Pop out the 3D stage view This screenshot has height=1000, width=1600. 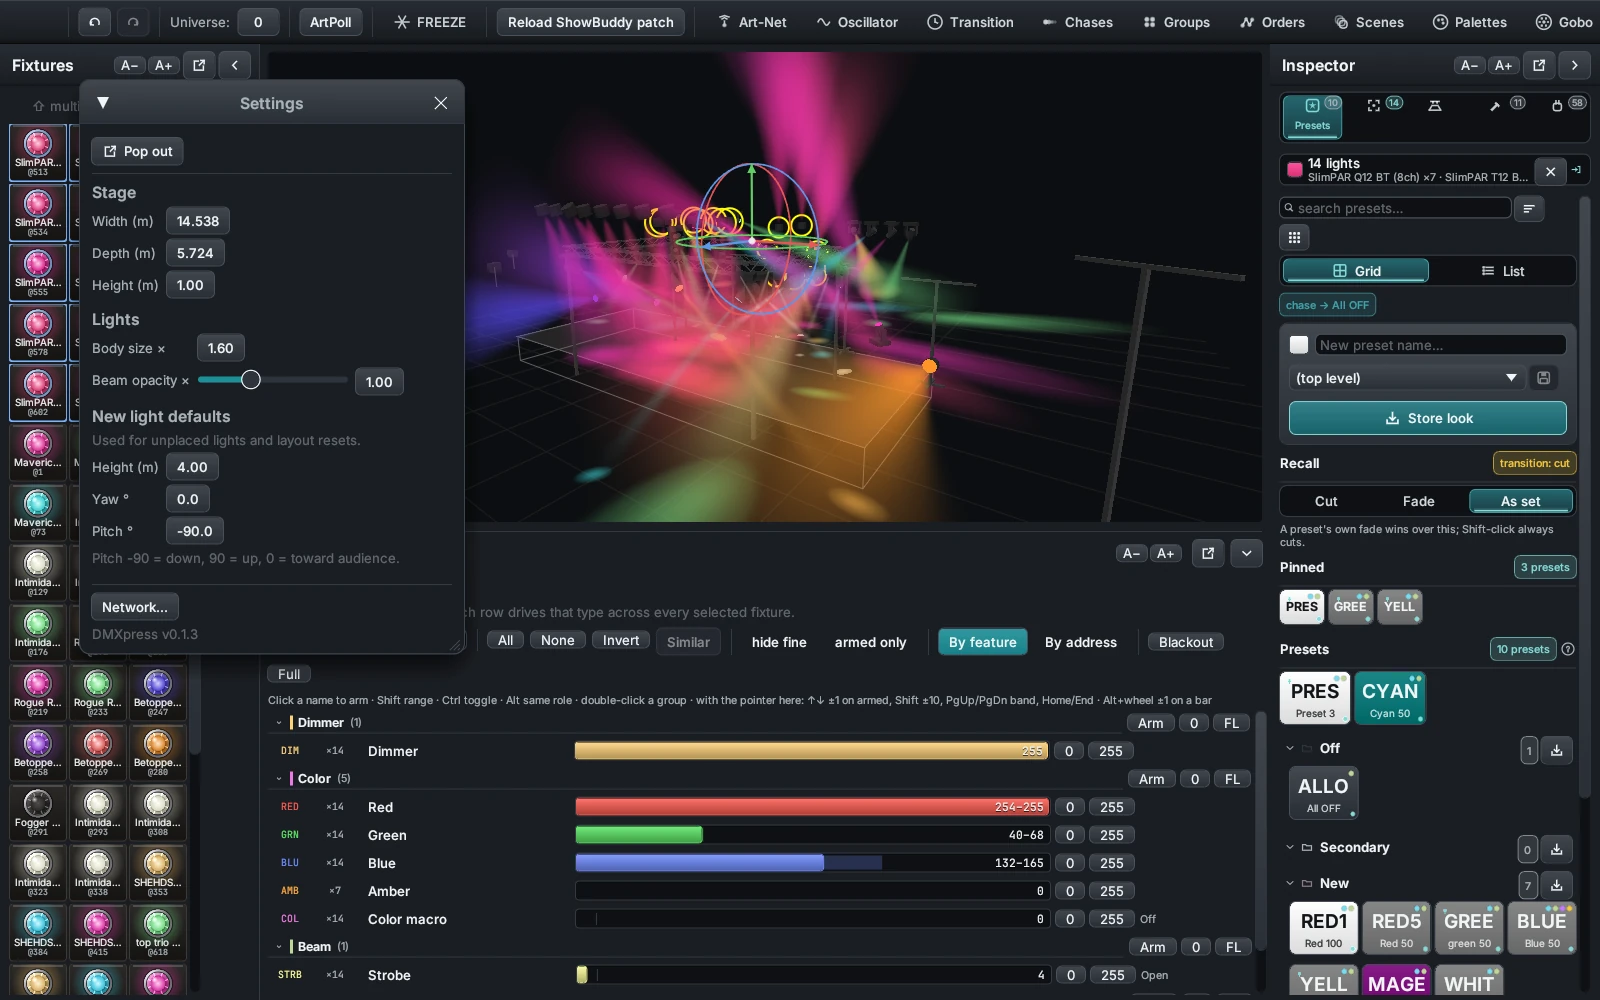(x=1208, y=553)
